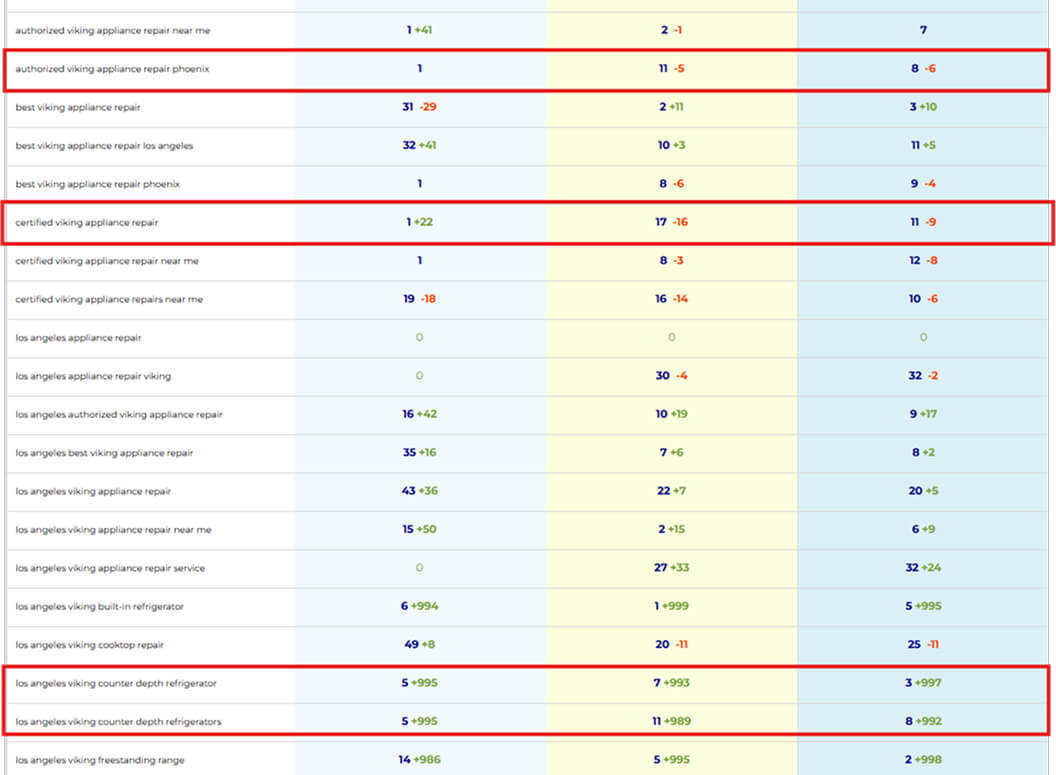Click the 'los angeles viking appliance repair service' keyword
1056x775 pixels.
tap(110, 568)
